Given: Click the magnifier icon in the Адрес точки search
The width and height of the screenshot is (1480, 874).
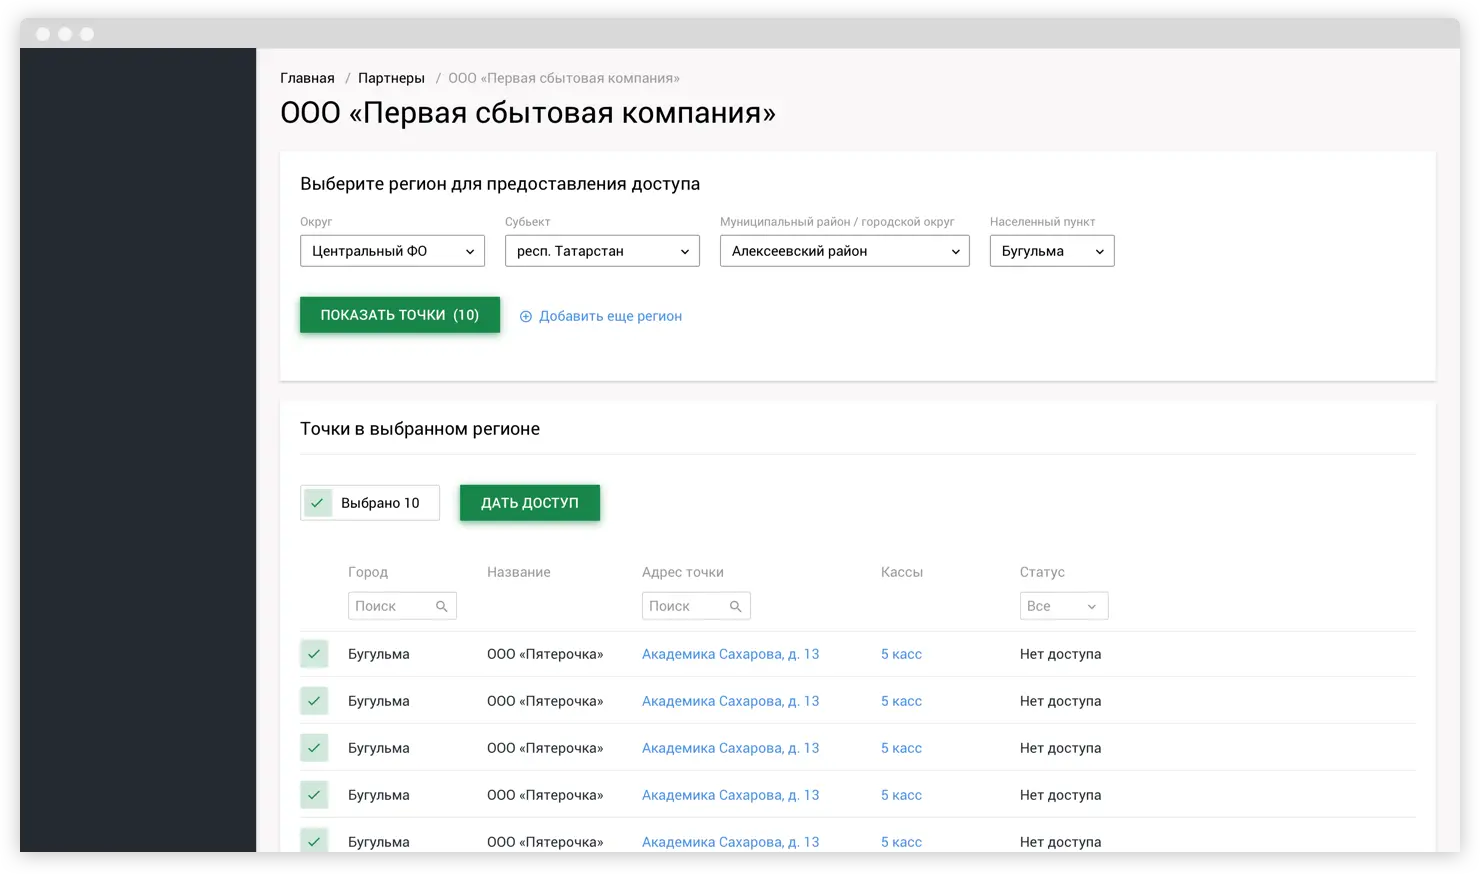Looking at the screenshot, I should (x=735, y=606).
